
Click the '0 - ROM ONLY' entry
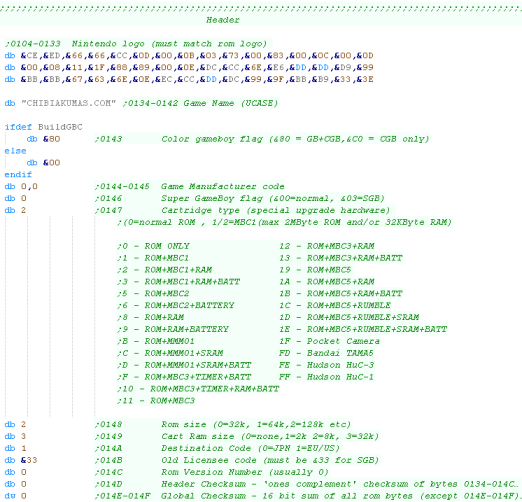[x=153, y=246]
